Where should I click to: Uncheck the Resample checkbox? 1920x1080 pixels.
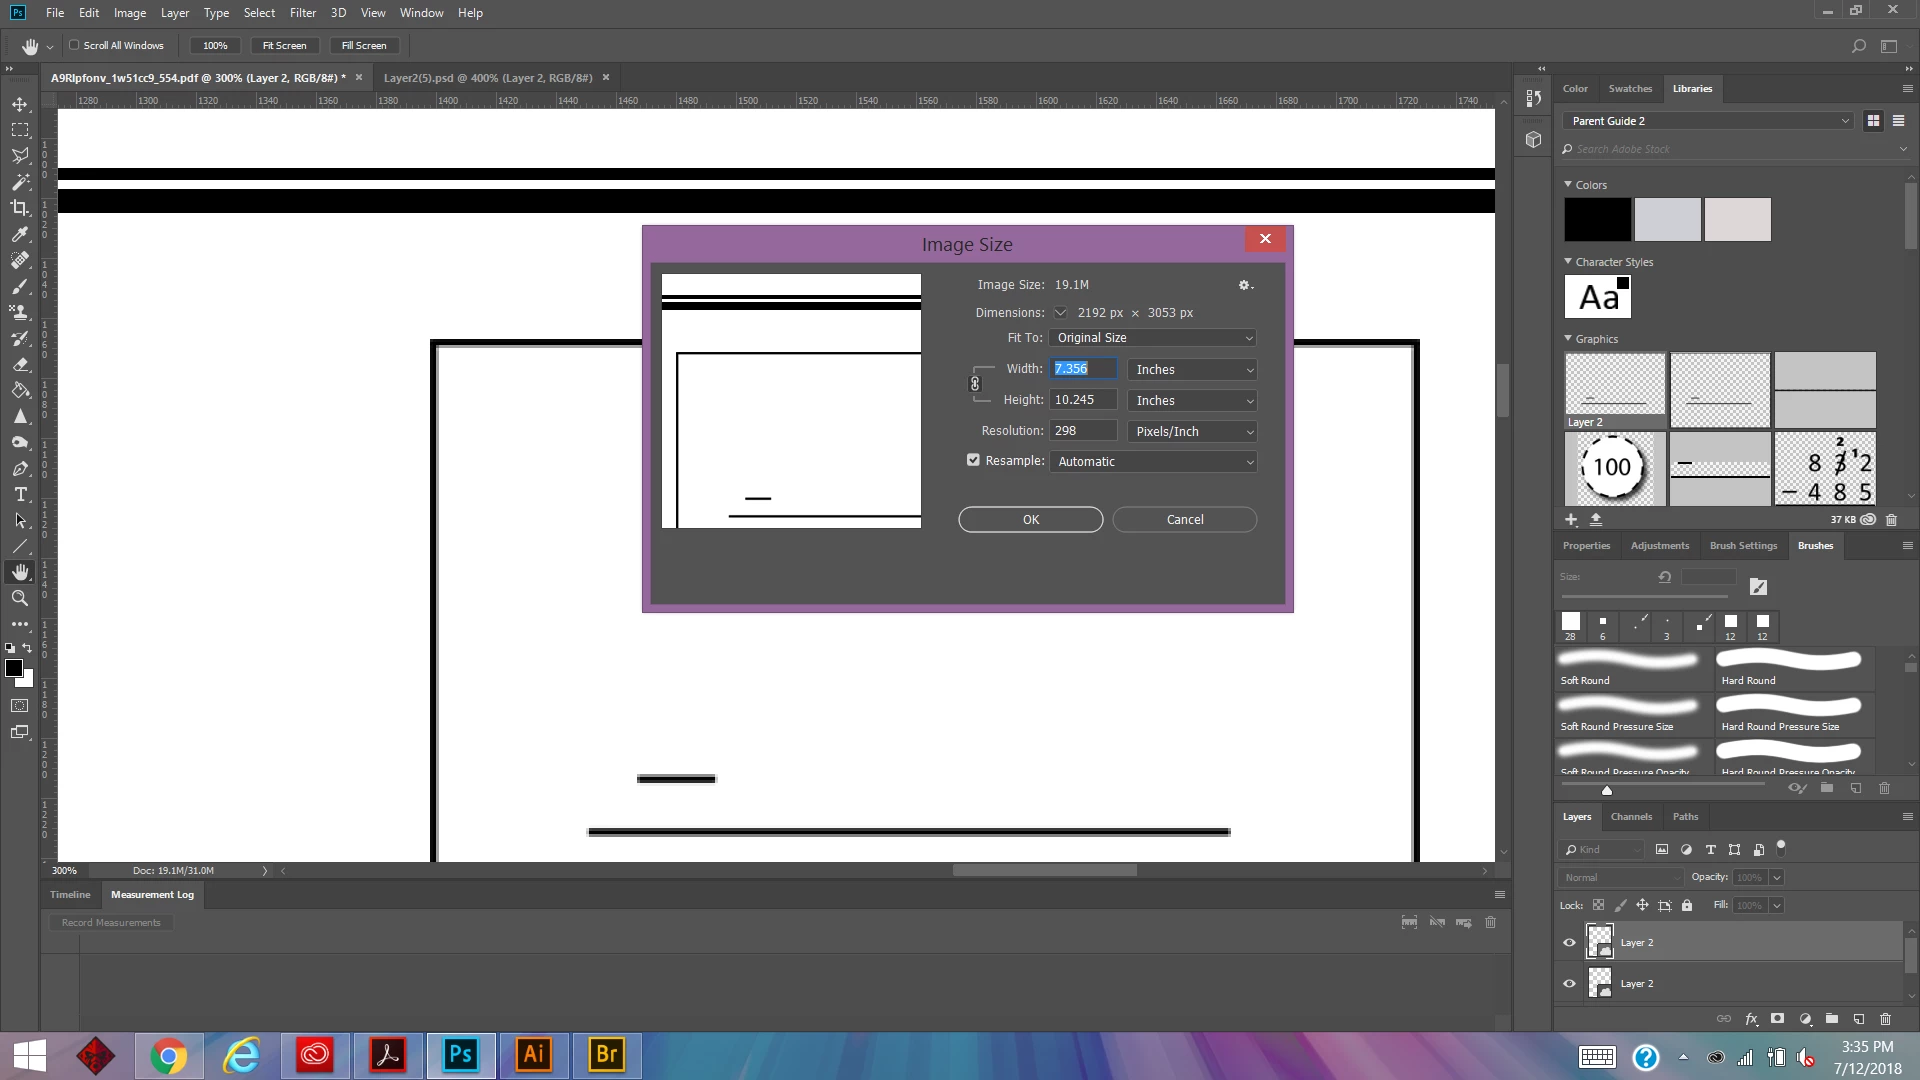(973, 460)
